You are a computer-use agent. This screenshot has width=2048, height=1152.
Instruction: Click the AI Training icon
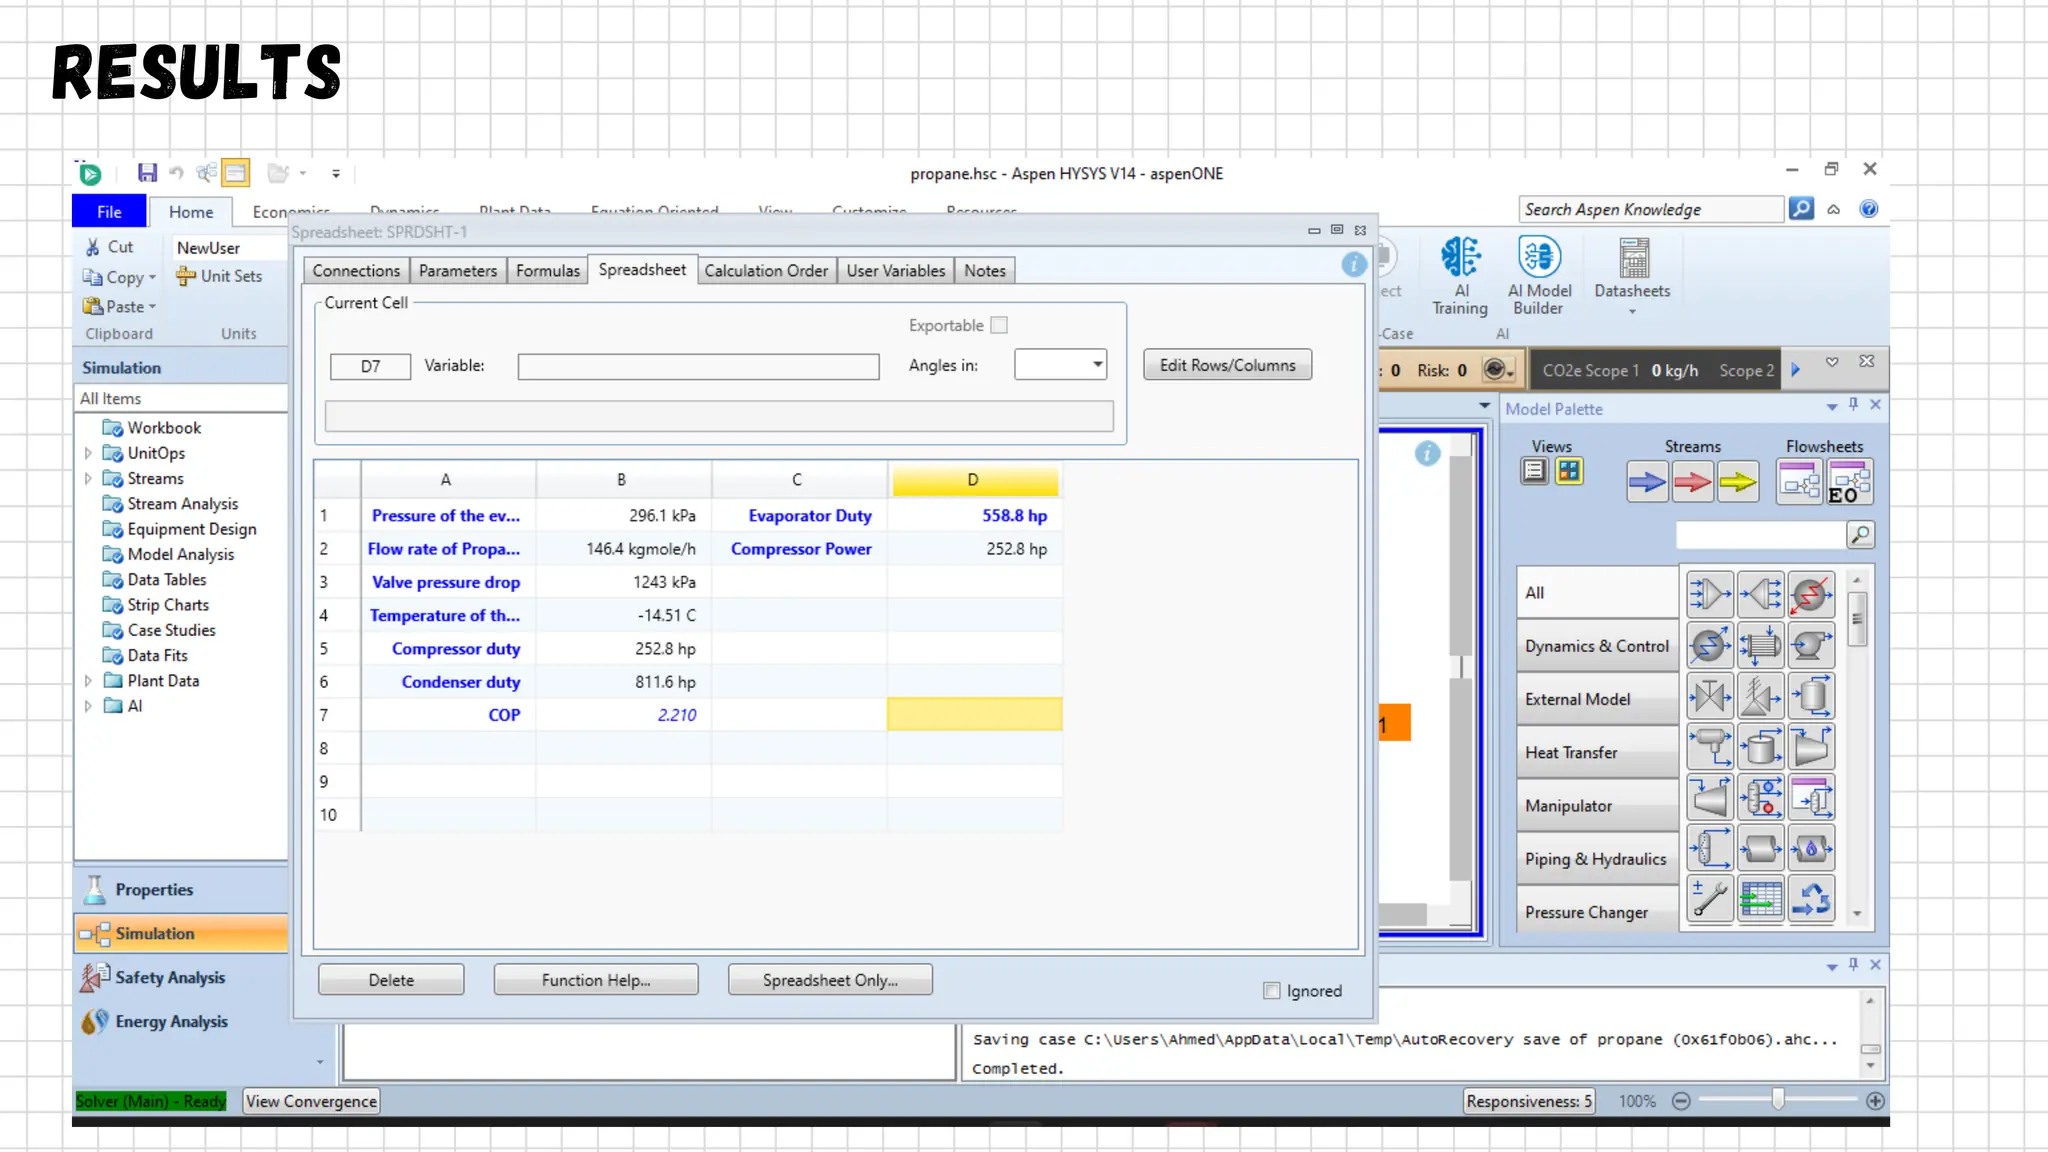[1459, 258]
